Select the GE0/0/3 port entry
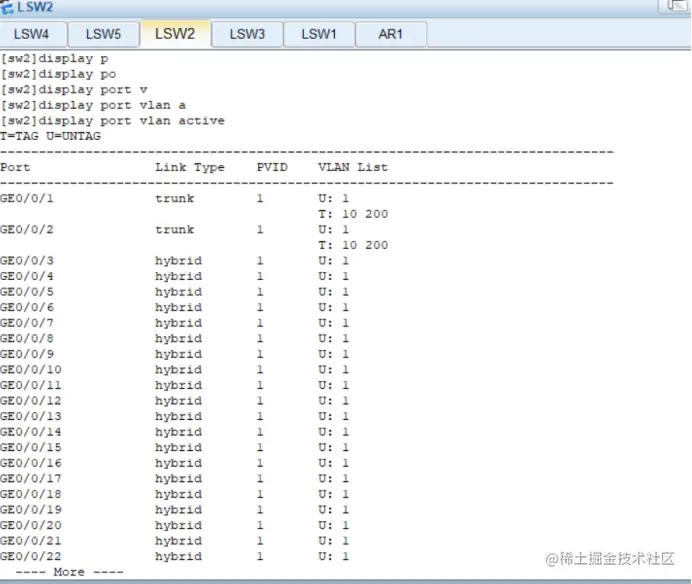Viewport: 692px width, 584px height. [x=27, y=260]
